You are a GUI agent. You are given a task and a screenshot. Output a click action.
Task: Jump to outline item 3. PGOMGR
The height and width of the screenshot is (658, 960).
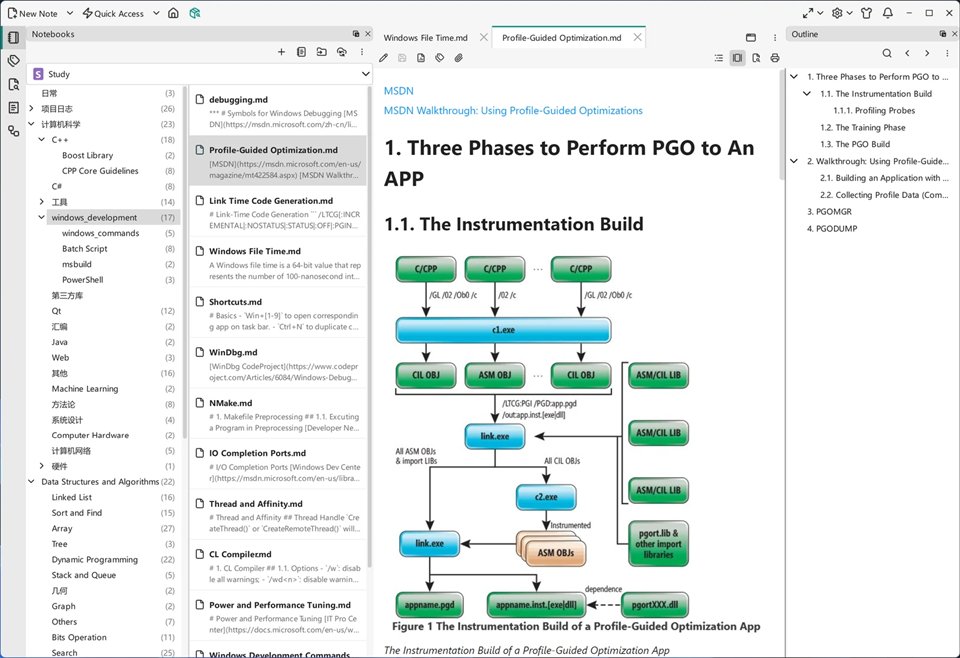[829, 212]
